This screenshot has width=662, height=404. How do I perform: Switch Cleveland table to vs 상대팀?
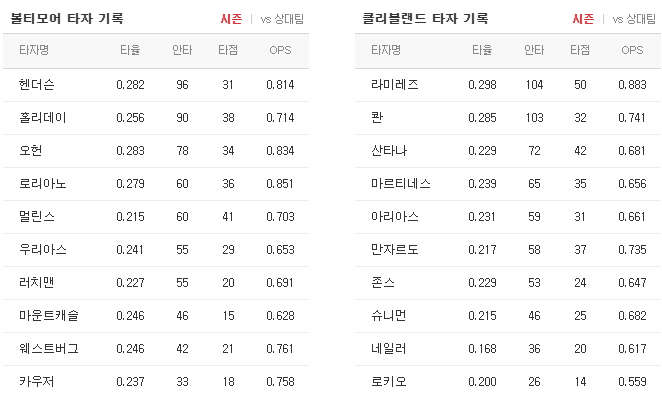click(x=634, y=19)
